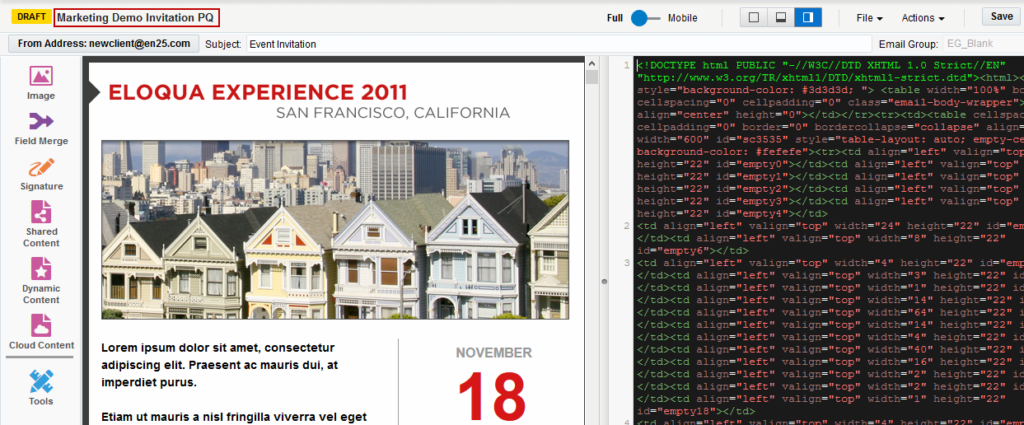Screen dimensions: 1024x425
Task: Select right split pane layout button
Action: (808, 17)
